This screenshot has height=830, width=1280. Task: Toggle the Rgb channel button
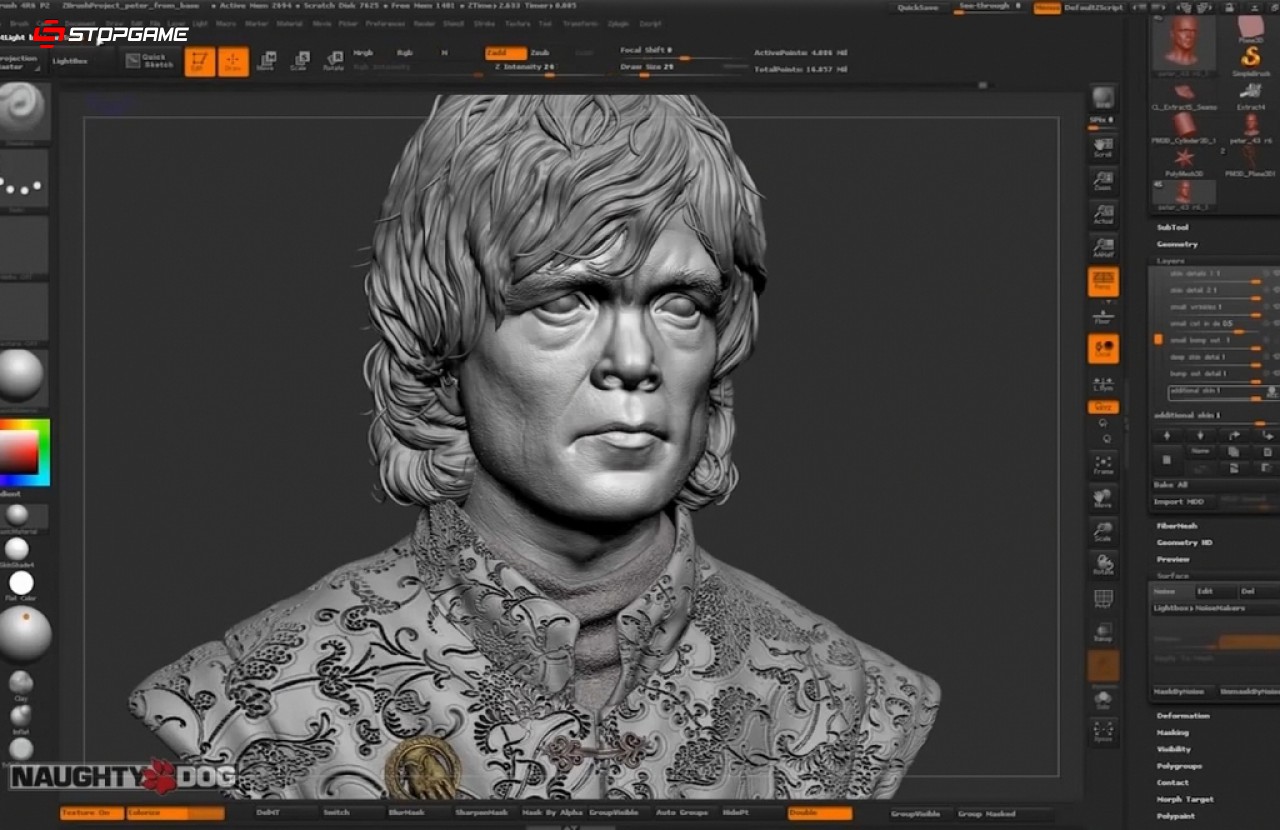[x=404, y=53]
